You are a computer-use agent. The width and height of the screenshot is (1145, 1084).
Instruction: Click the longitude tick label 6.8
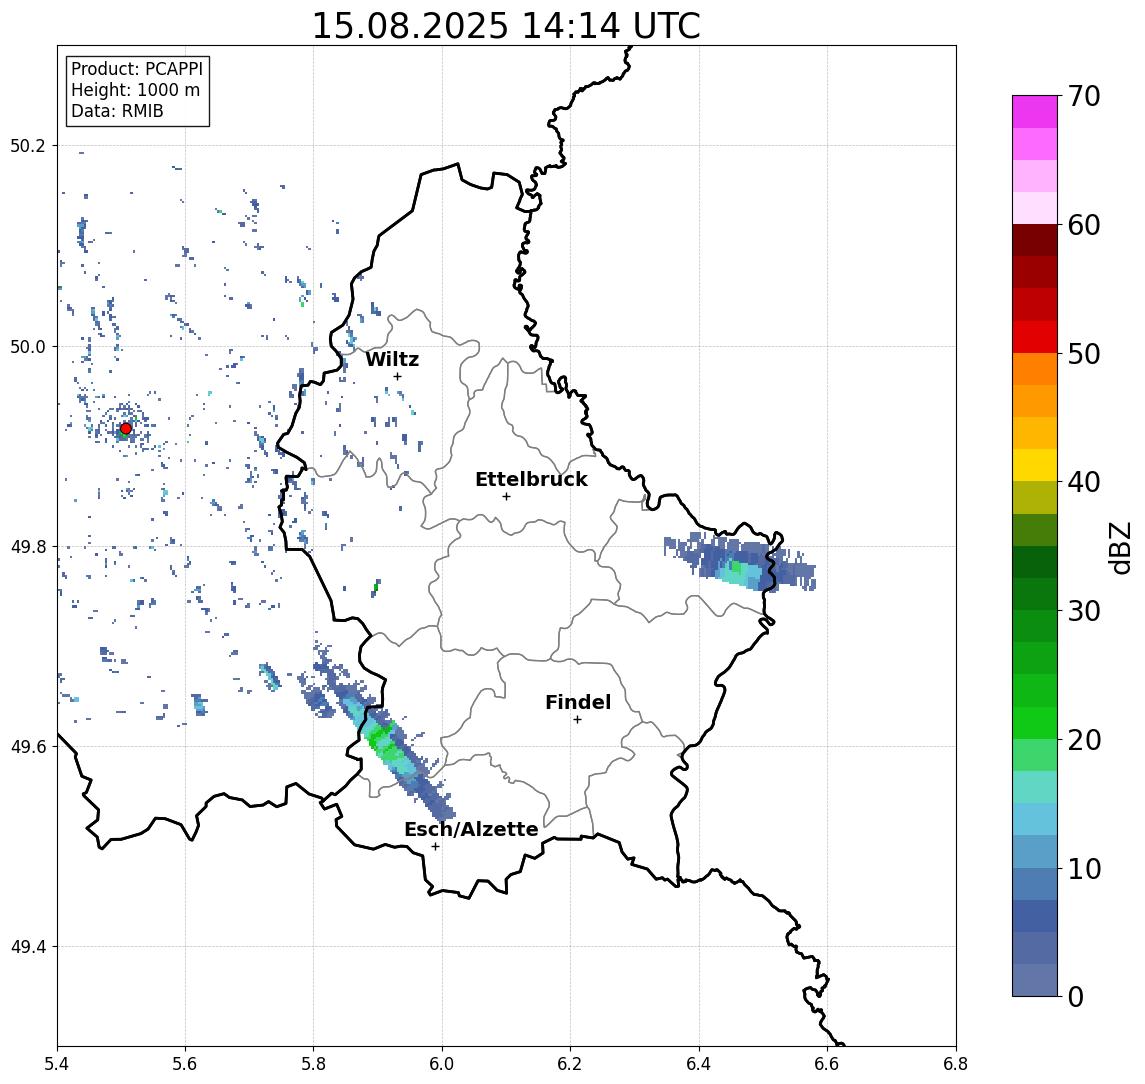[956, 1064]
